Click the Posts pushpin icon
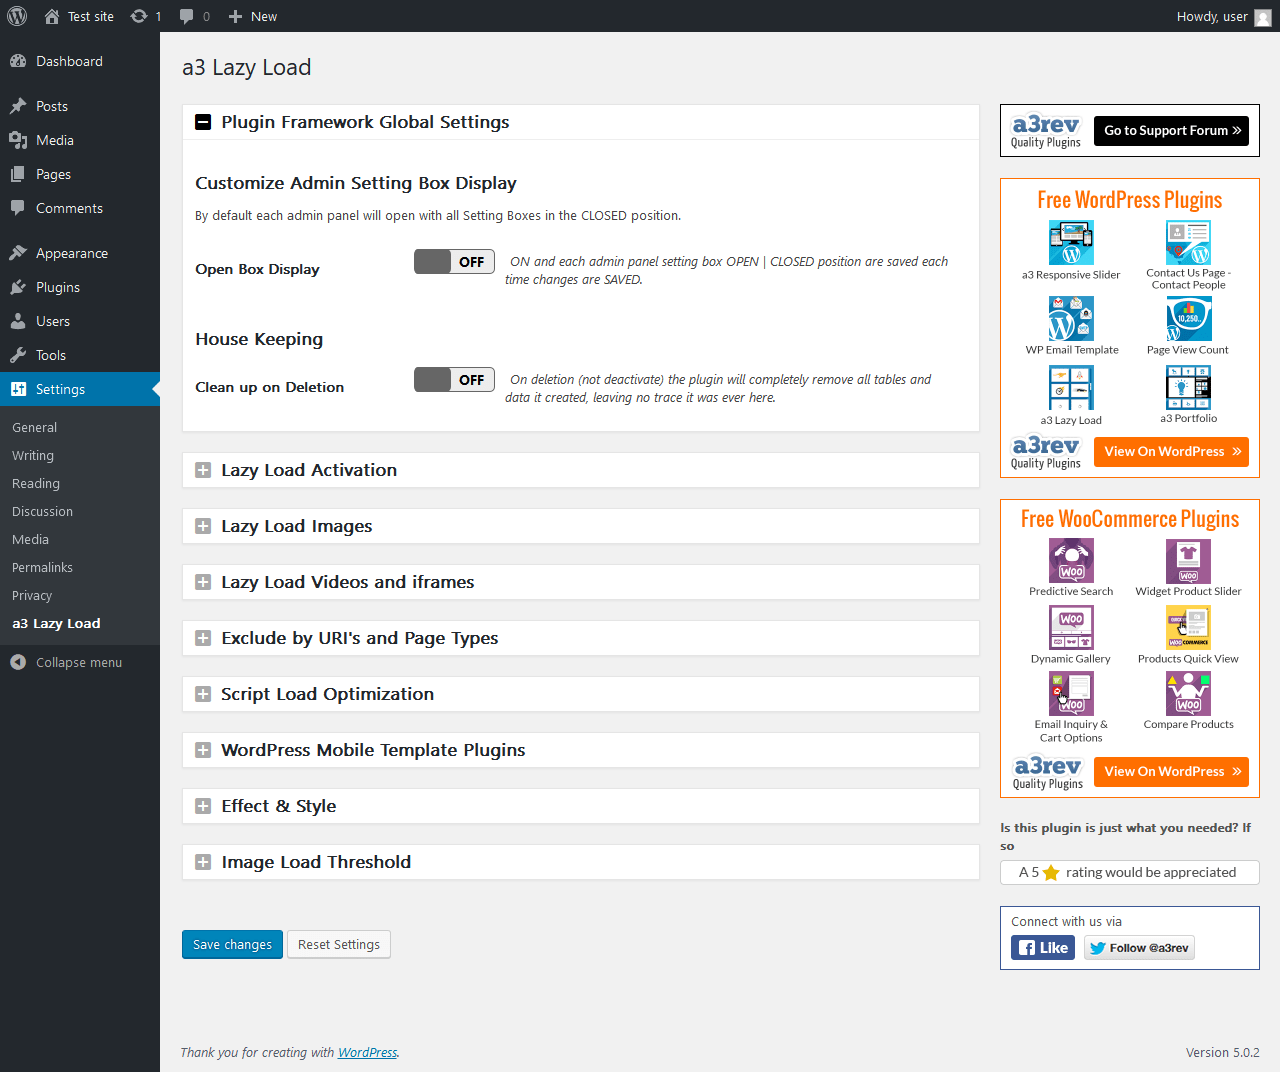Screen dimensions: 1280x1072 click(18, 106)
